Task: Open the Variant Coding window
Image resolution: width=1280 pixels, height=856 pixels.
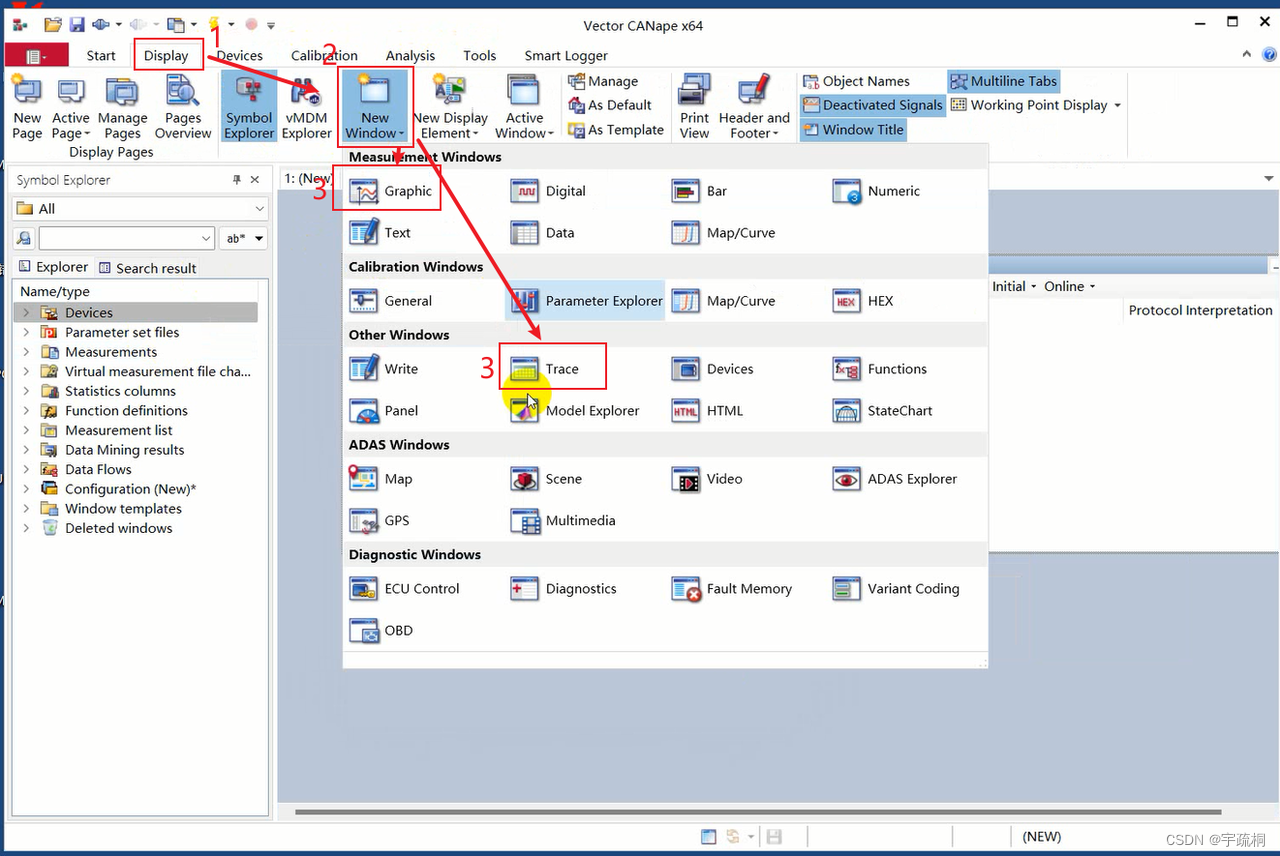Action: tap(896, 589)
